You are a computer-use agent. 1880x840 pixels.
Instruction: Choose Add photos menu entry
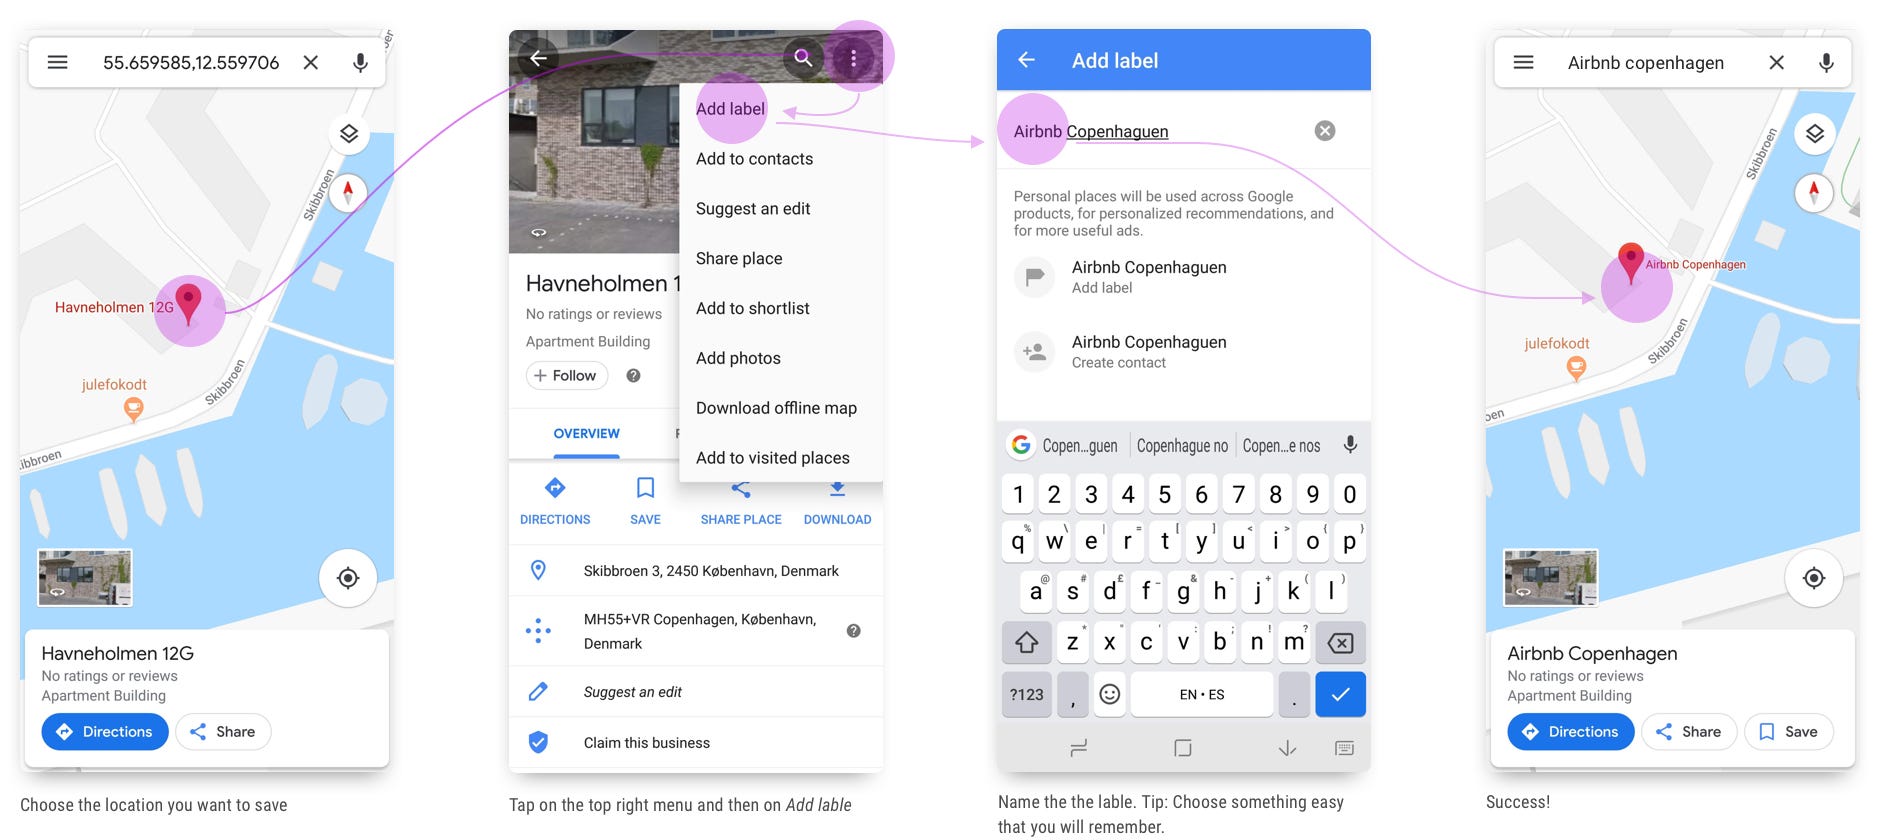(x=781, y=358)
